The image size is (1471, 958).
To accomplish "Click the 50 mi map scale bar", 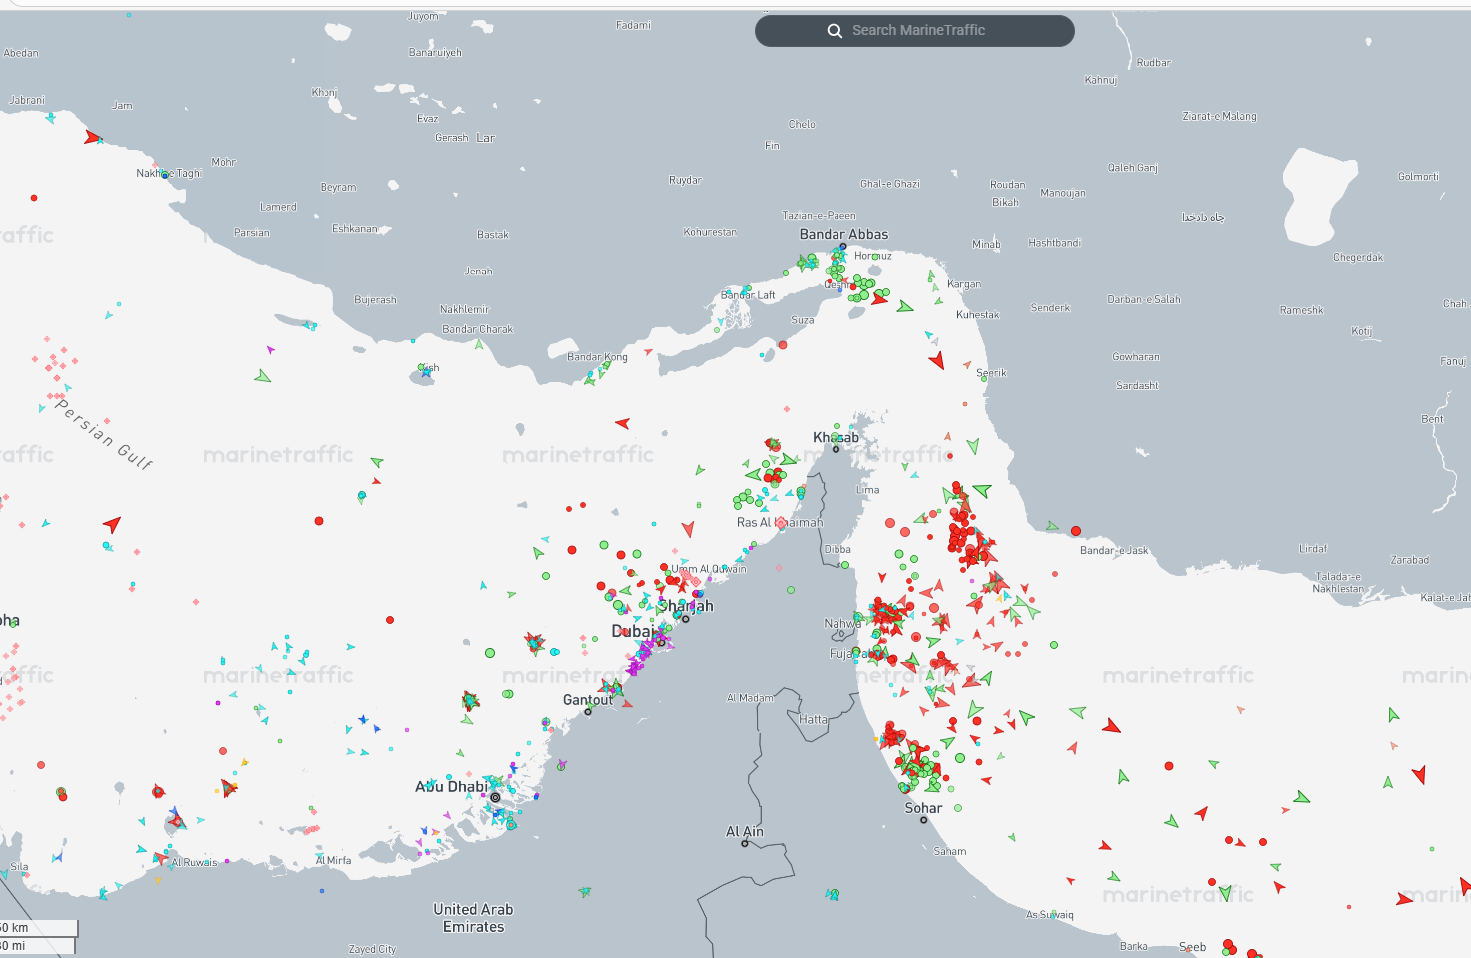I will (38, 945).
